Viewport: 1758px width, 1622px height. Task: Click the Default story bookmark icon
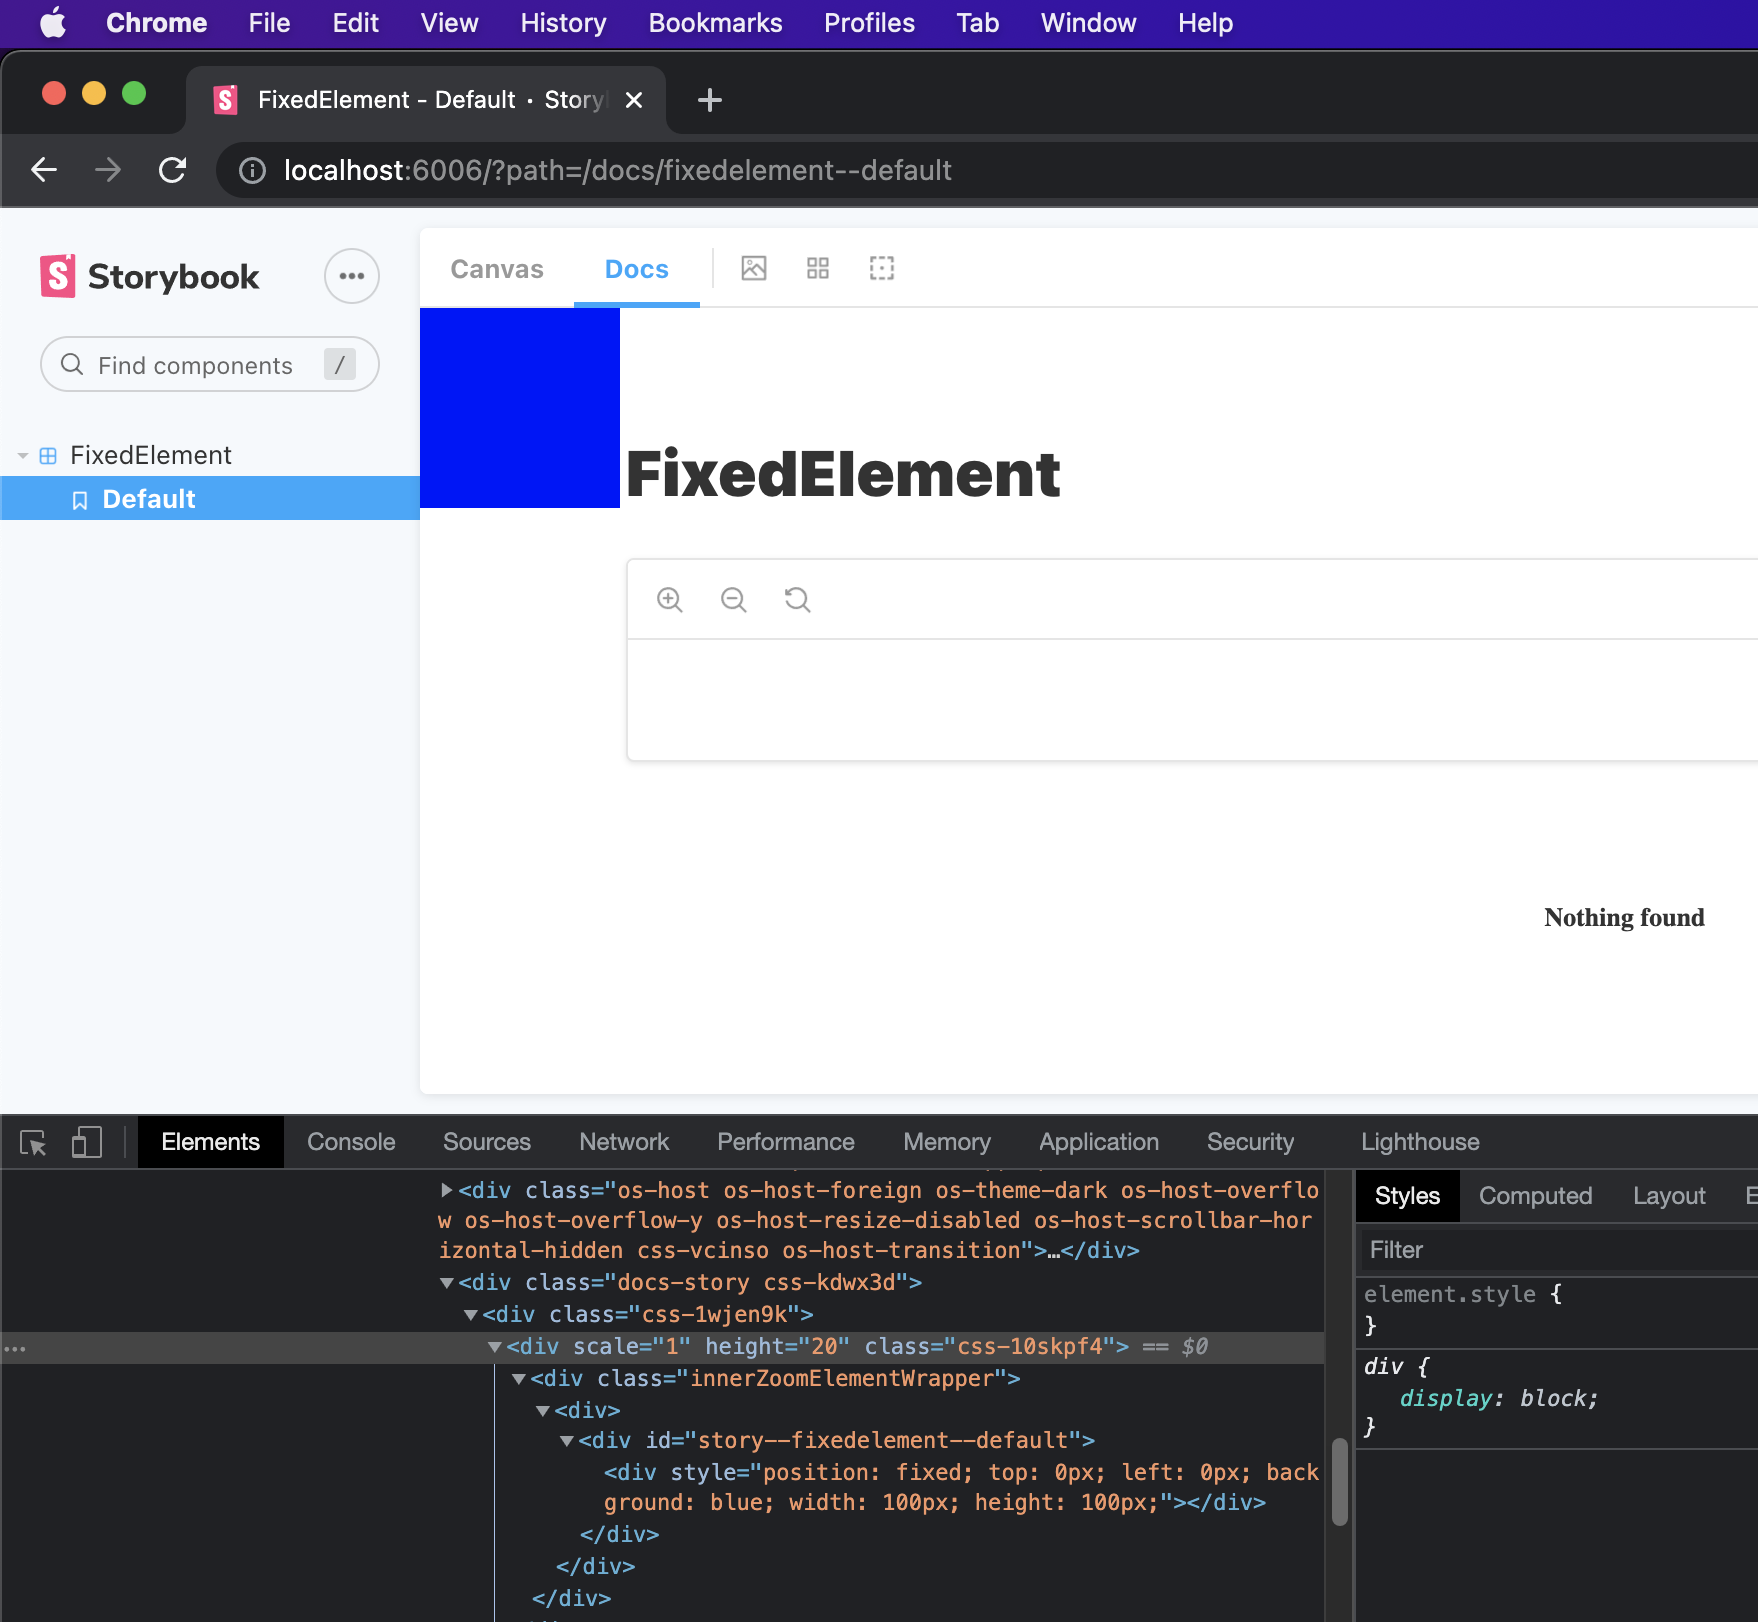80,500
